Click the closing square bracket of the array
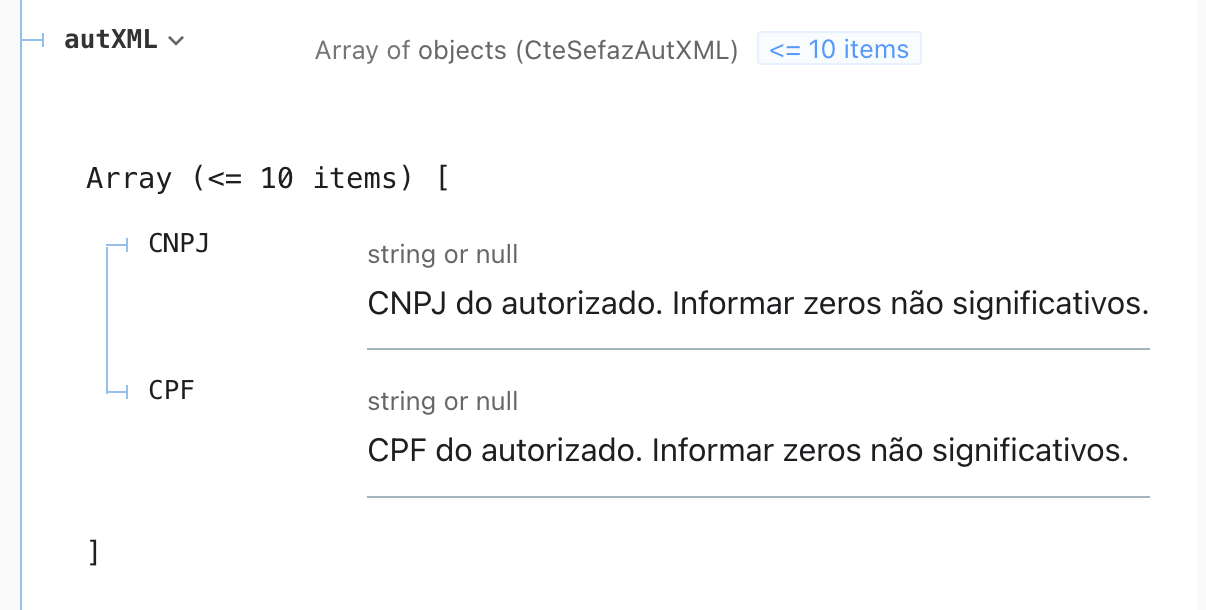 point(93,551)
